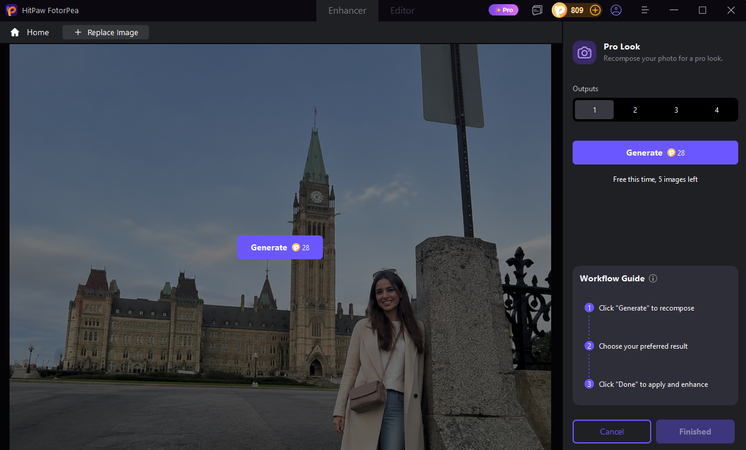Select 2 outputs
746x450 pixels.
click(635, 110)
